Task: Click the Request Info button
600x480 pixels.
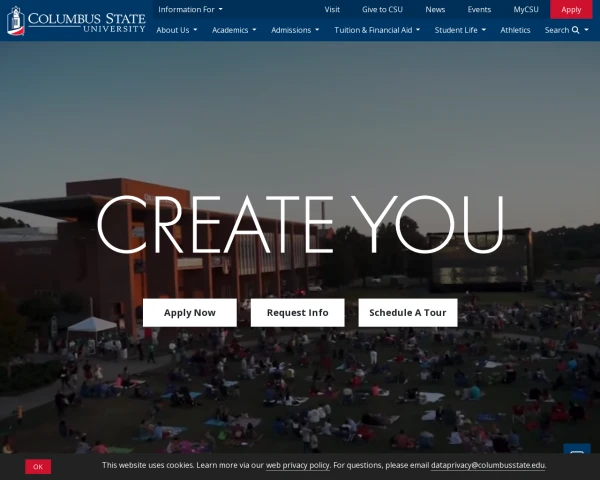Action: 297,313
